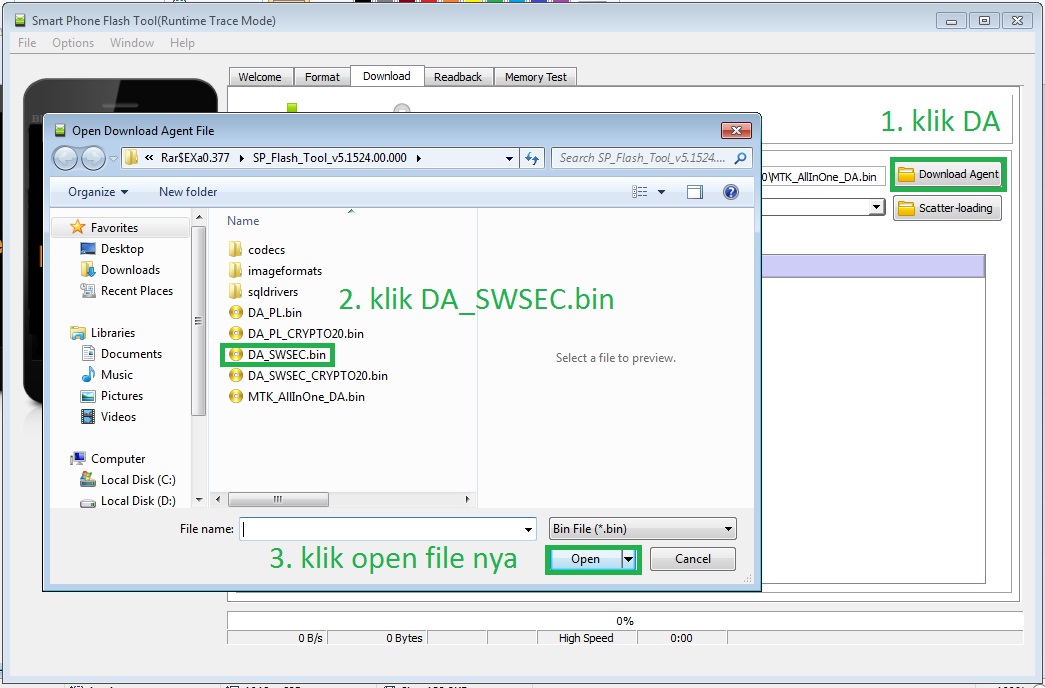
Task: Switch to the Memory Test tab
Action: pos(535,77)
